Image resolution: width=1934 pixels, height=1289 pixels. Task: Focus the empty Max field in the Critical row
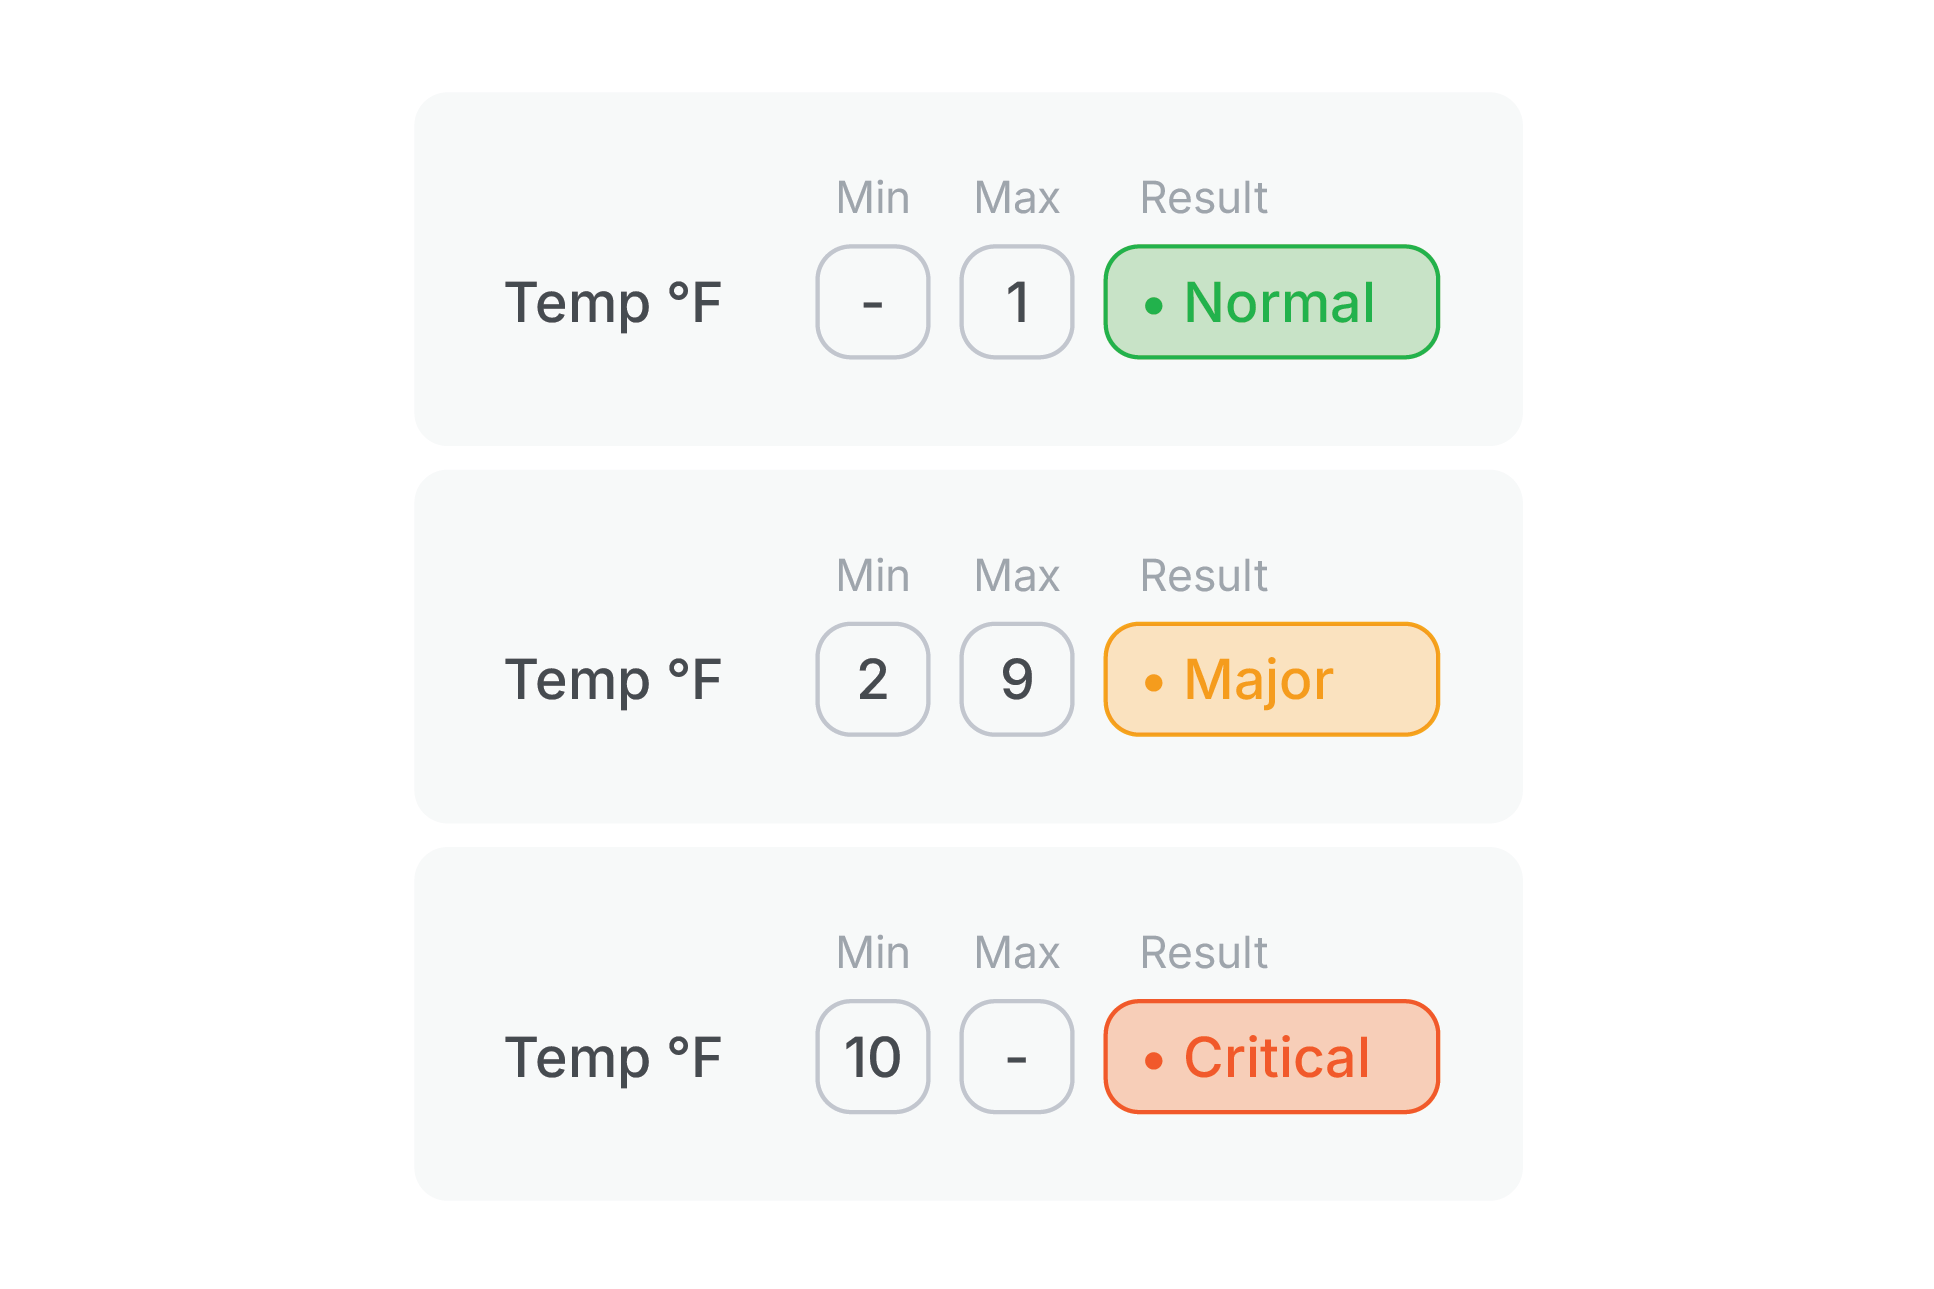(x=1017, y=1056)
